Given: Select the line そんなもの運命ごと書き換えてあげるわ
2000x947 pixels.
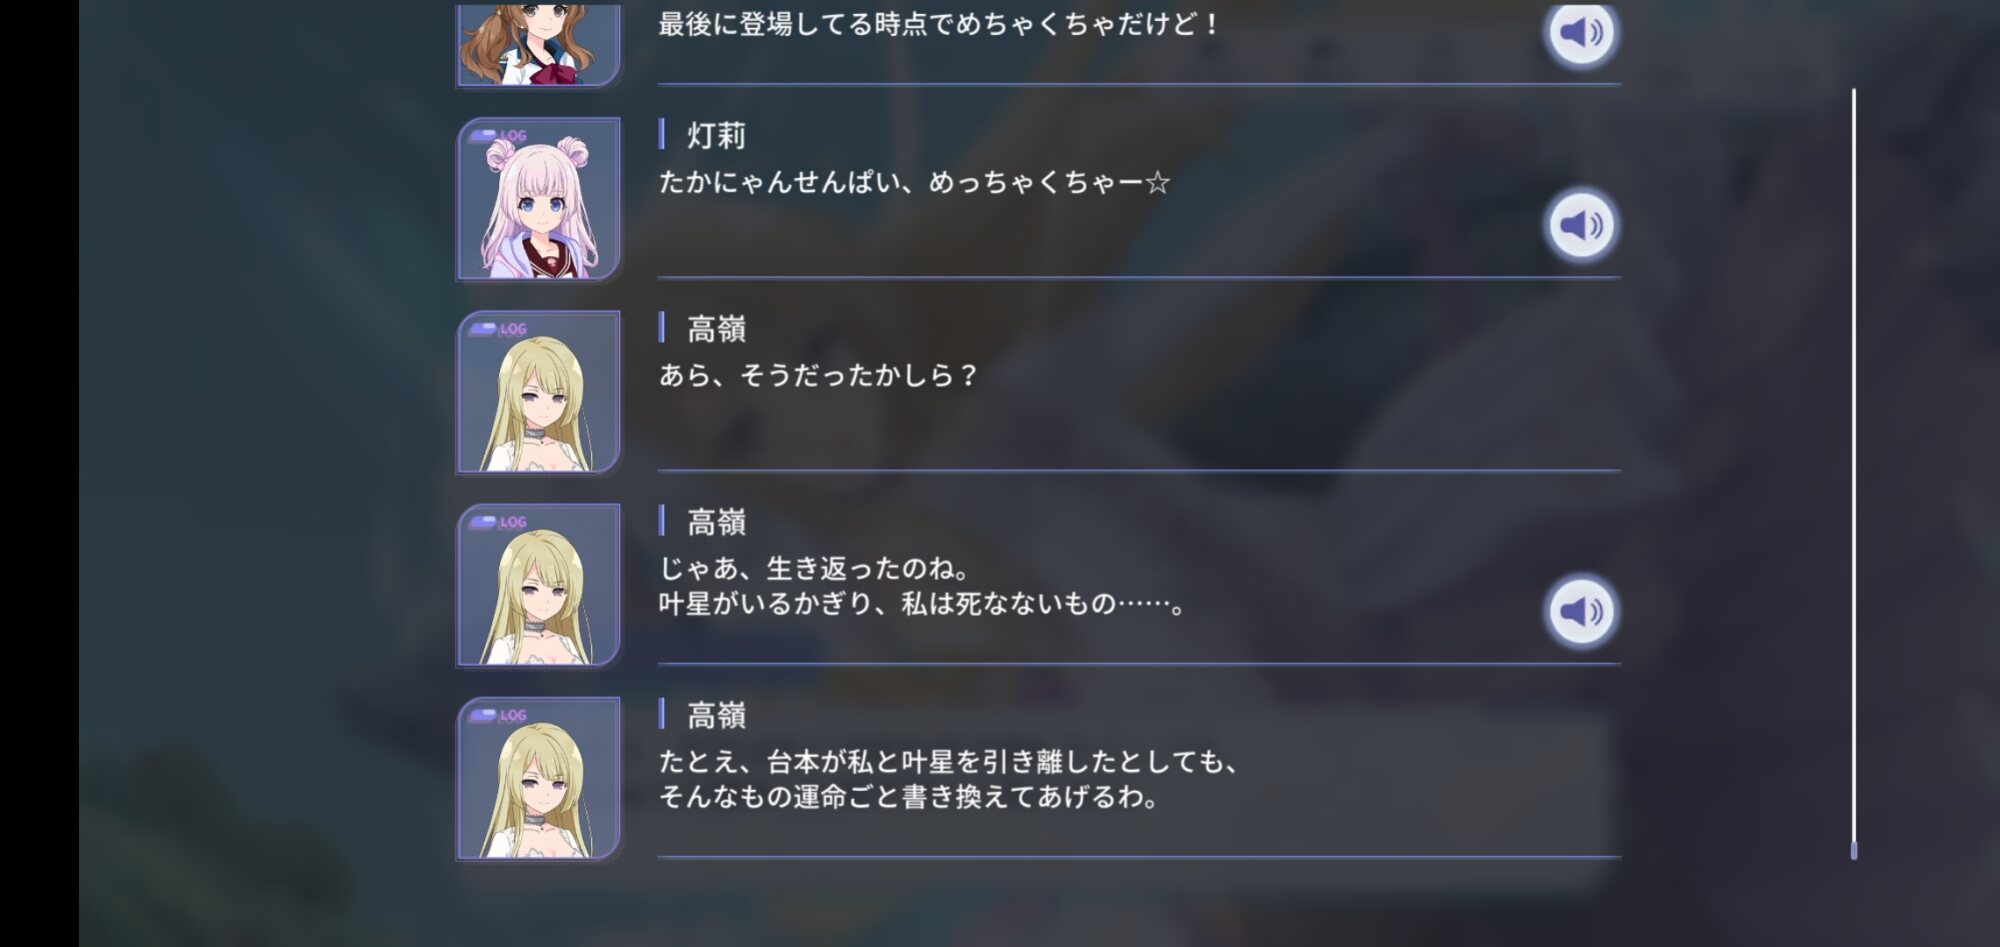Looking at the screenshot, I should click(908, 797).
